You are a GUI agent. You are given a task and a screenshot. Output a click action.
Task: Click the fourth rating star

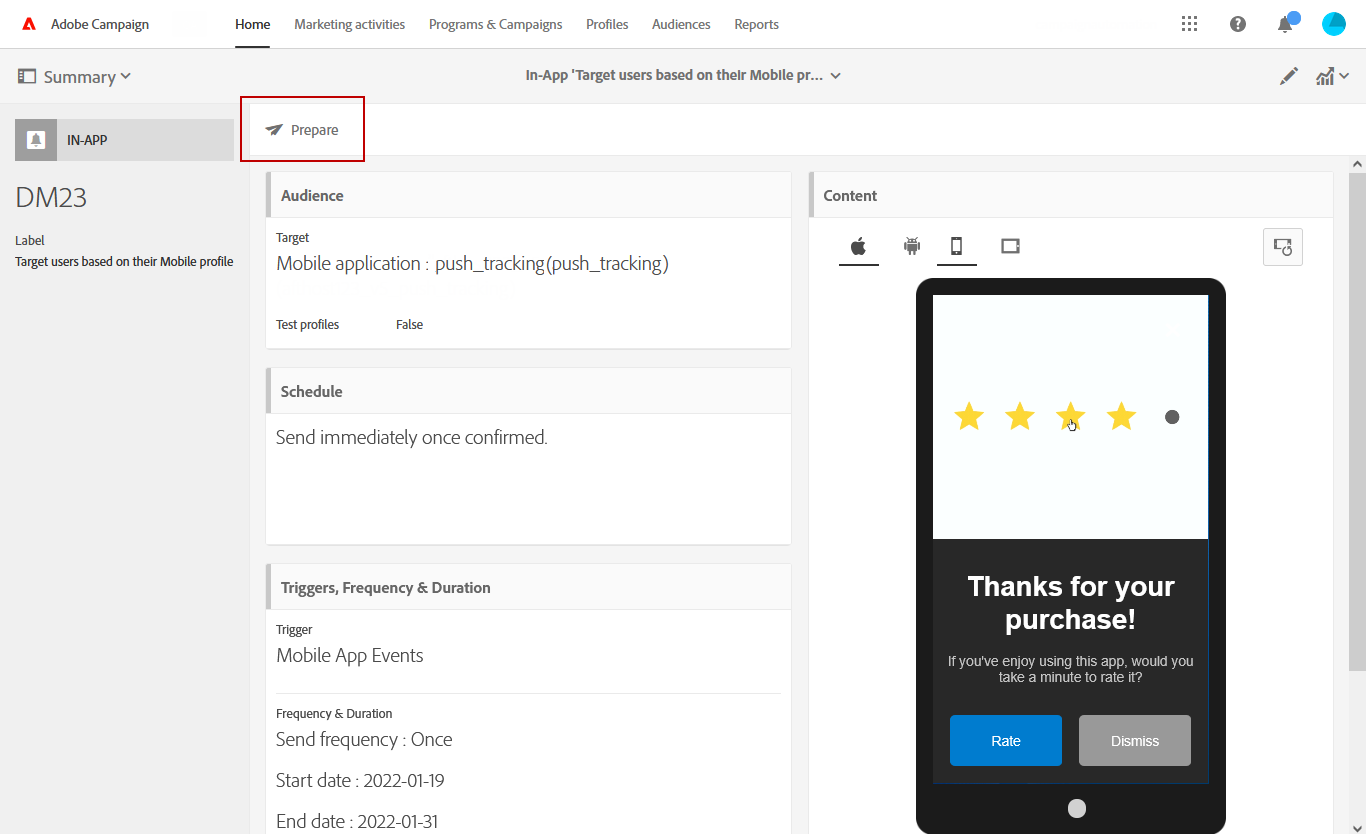pyautogui.click(x=1121, y=416)
